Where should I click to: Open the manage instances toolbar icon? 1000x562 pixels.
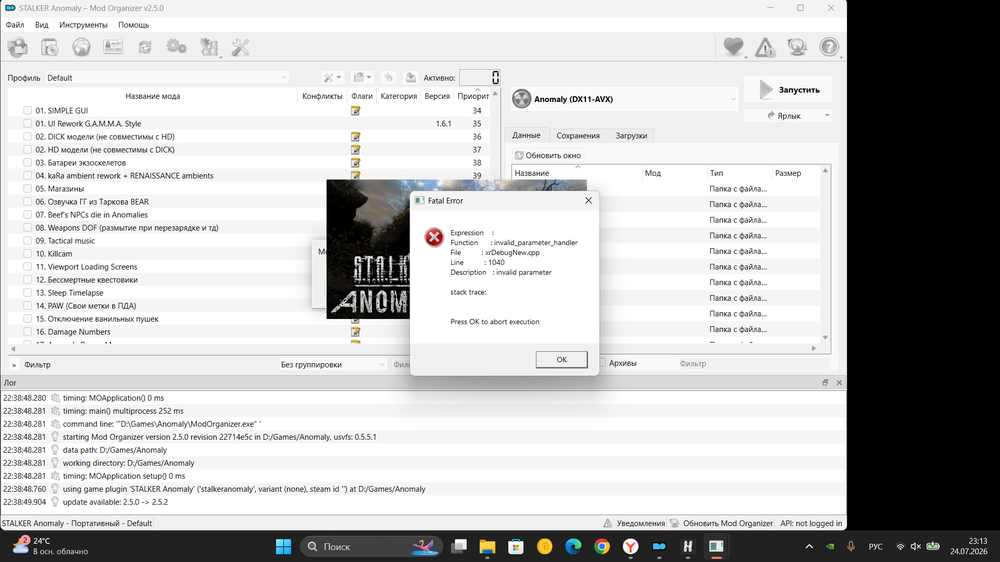18,47
